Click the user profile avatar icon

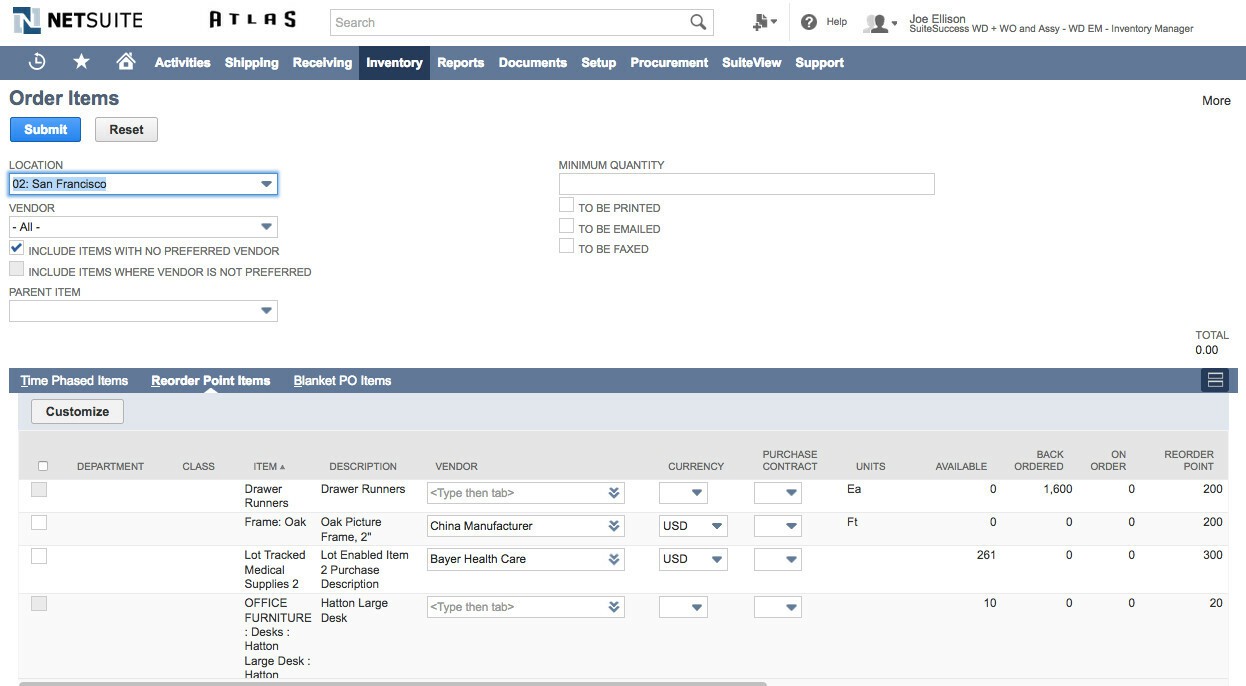pyautogui.click(x=875, y=22)
